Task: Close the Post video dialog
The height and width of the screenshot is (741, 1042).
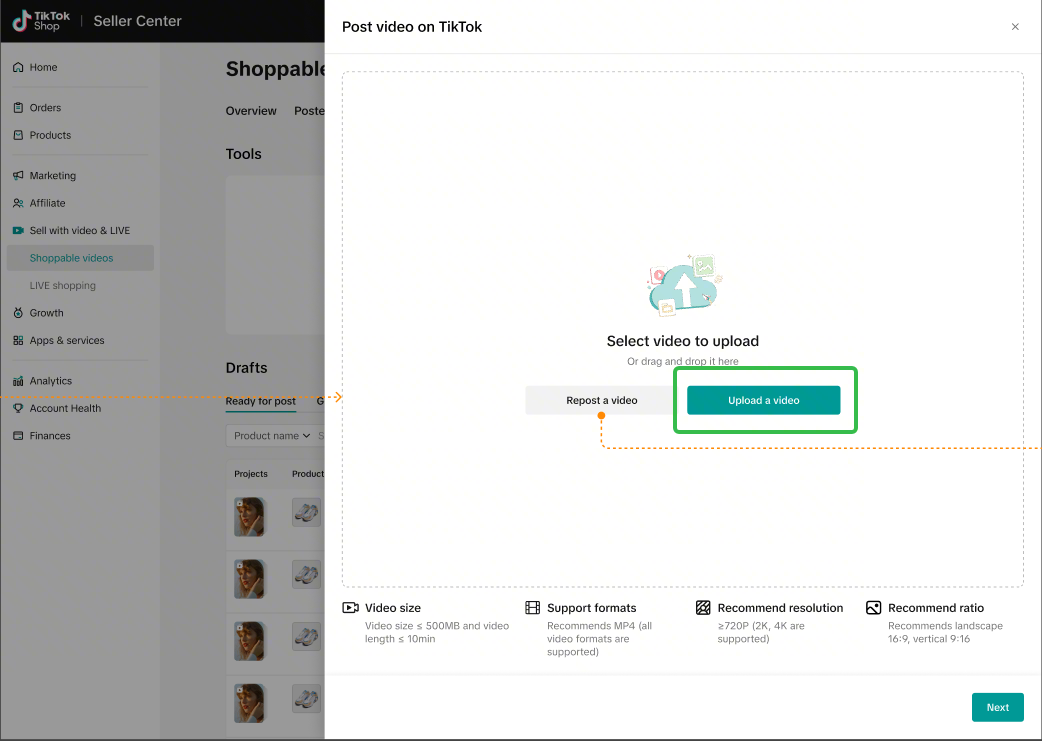Action: pos(1015,27)
